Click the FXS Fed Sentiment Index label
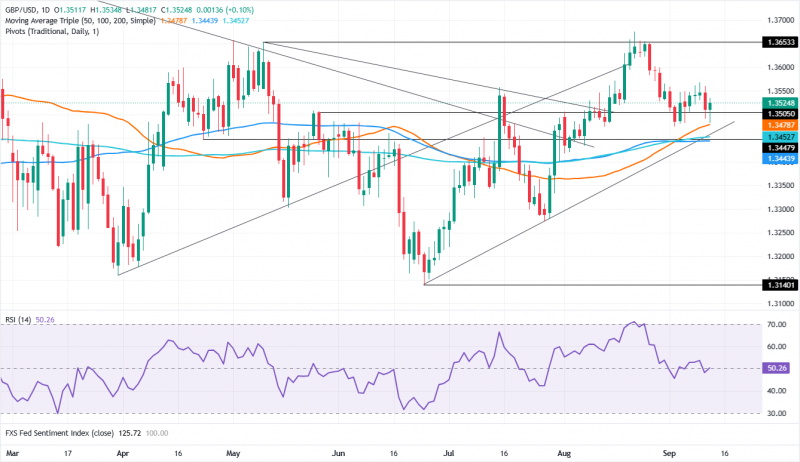Viewport: 800px width, 462px height. (59, 433)
